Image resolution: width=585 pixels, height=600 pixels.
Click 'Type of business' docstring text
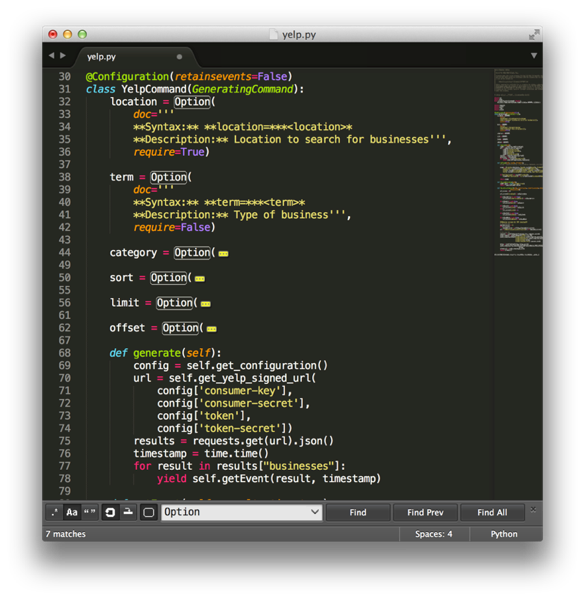point(281,215)
